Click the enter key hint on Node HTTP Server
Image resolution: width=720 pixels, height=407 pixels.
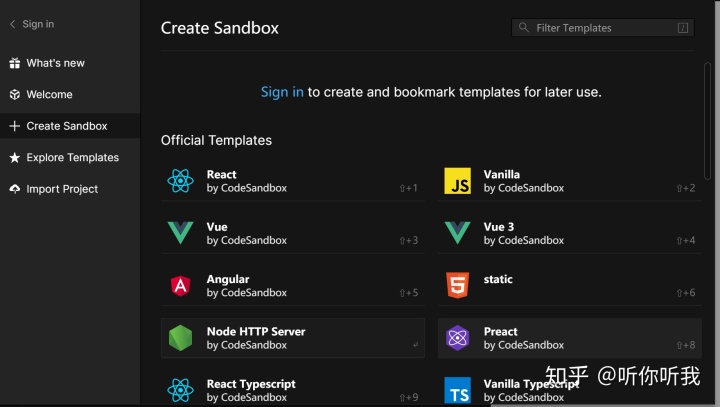tap(415, 345)
